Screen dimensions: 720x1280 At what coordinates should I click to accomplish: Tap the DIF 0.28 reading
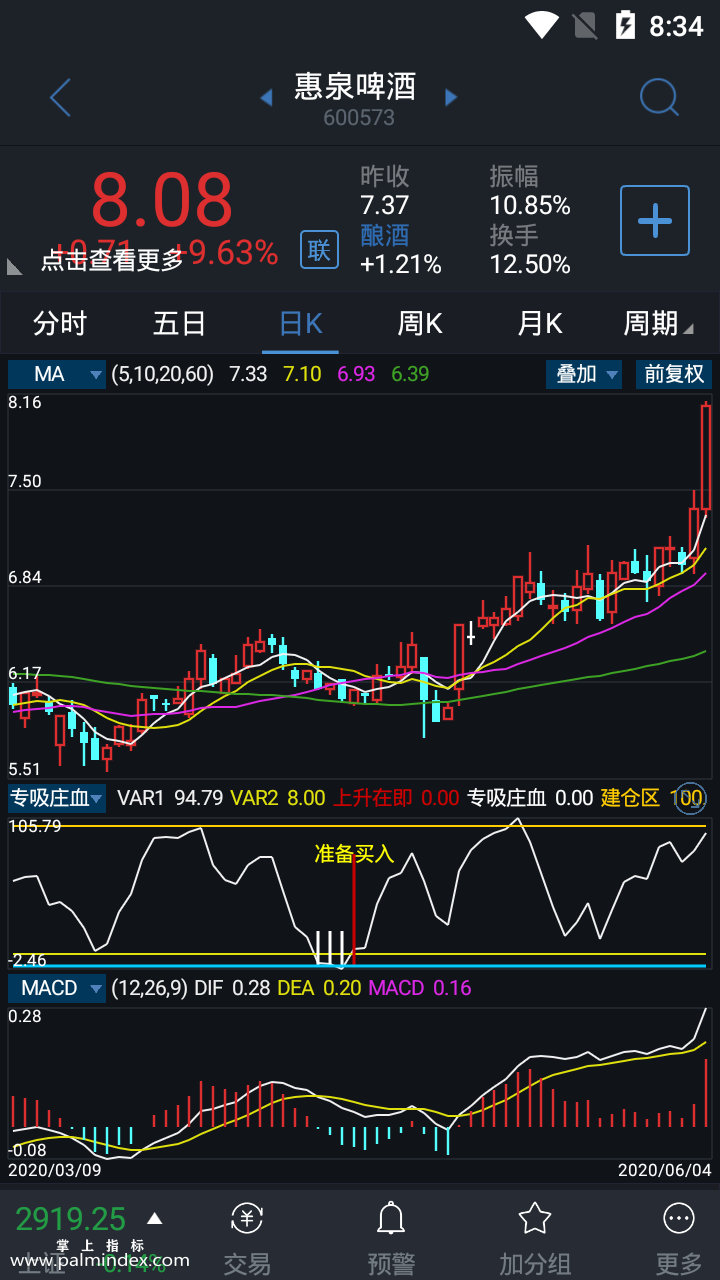232,988
